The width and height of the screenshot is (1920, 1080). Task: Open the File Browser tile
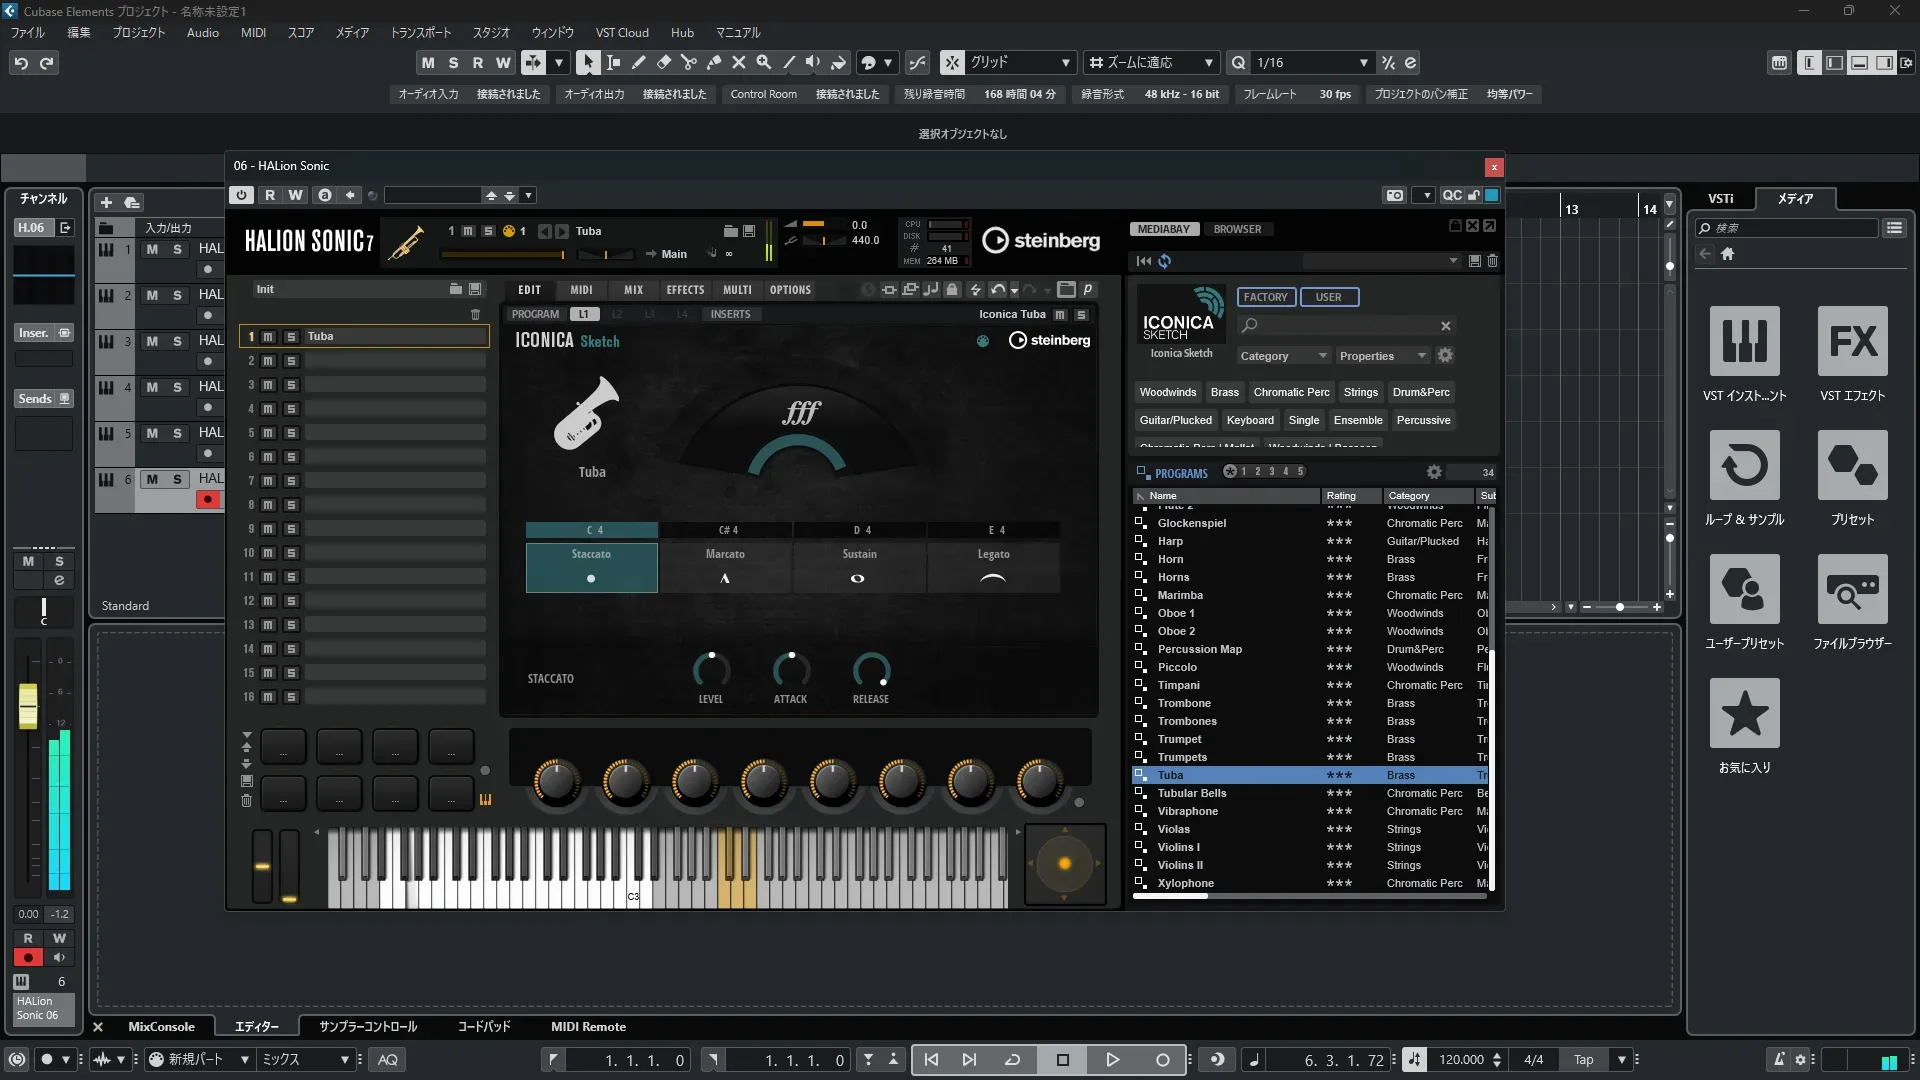(x=1852, y=589)
